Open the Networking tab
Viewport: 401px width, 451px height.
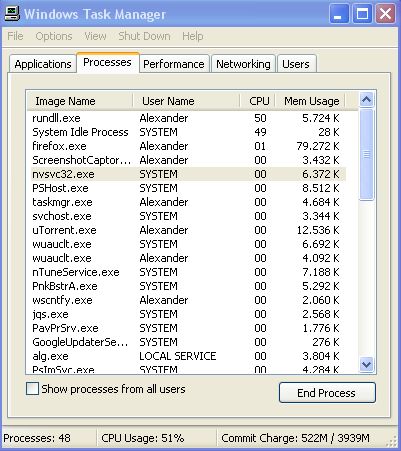click(243, 64)
